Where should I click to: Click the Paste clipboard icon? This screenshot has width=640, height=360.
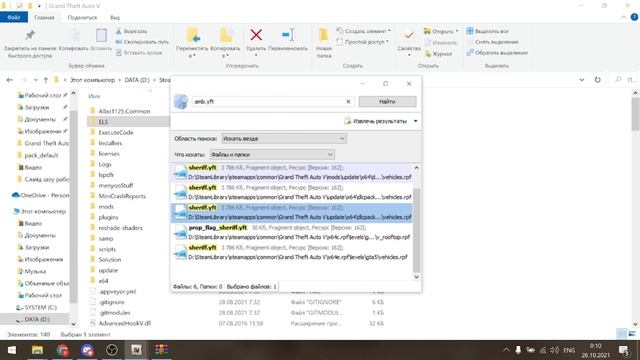tap(101, 36)
